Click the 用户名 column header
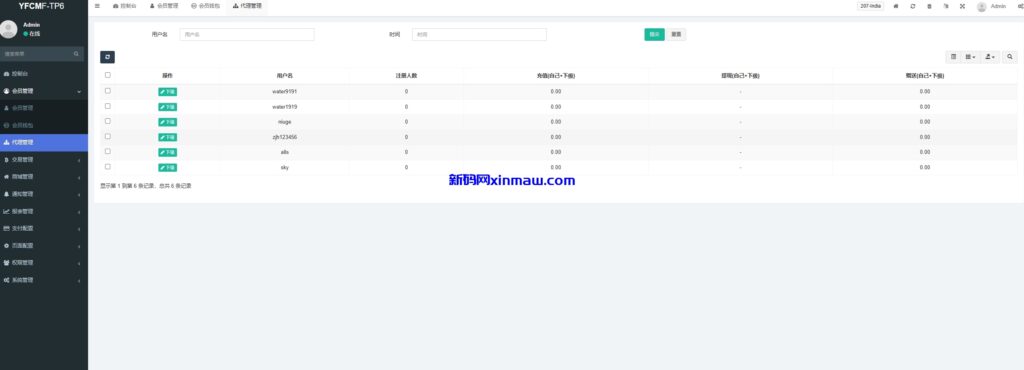1024x370 pixels. point(285,76)
